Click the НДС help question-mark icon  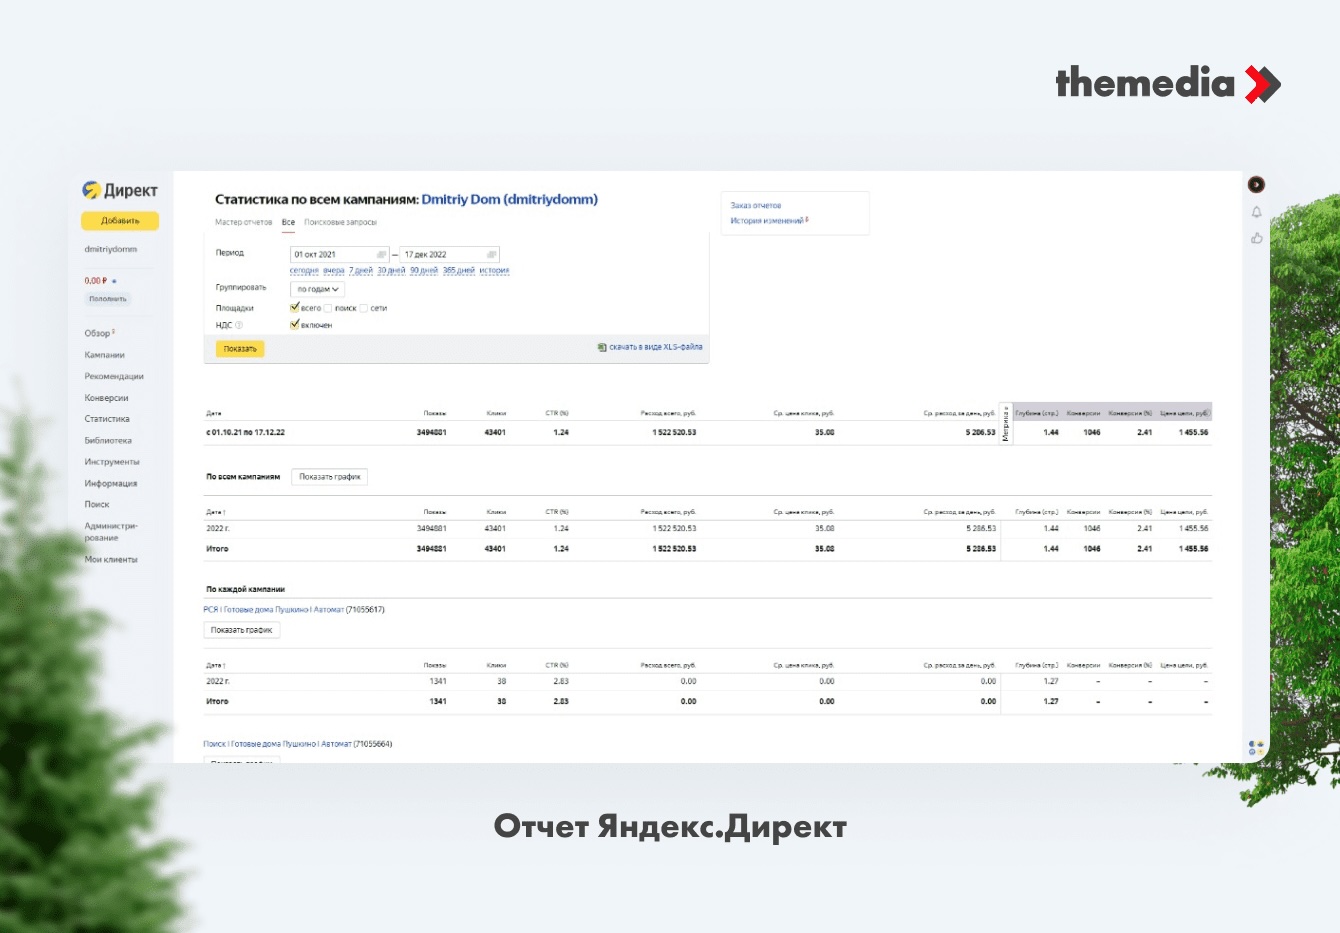(x=239, y=325)
